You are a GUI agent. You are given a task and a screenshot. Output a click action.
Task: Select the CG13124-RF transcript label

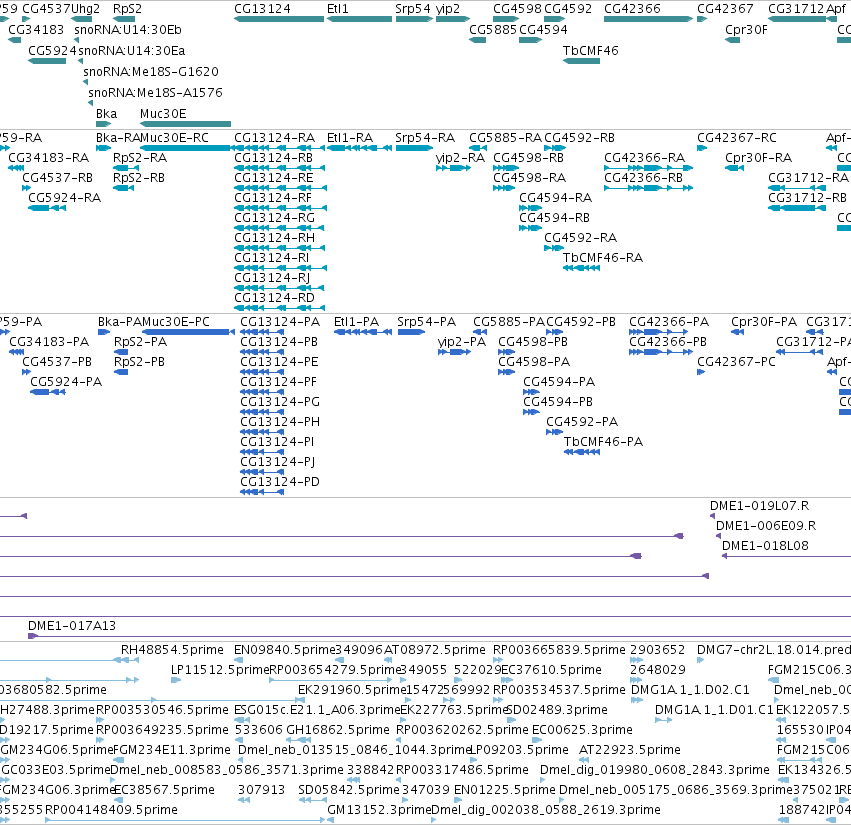(273, 198)
